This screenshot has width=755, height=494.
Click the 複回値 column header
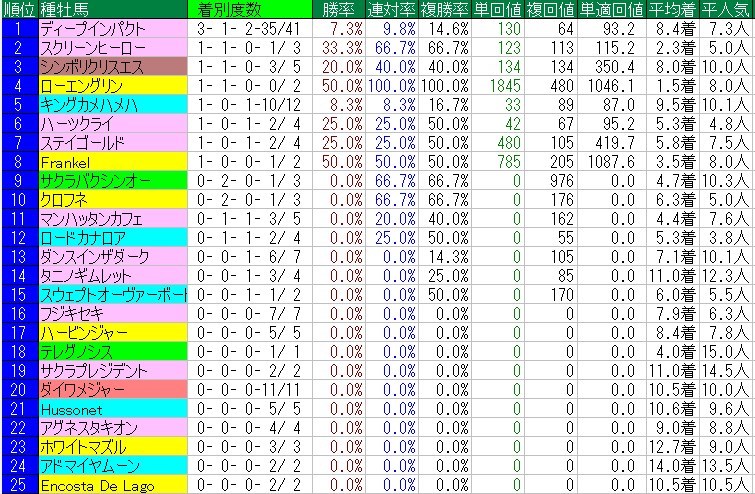click(551, 9)
